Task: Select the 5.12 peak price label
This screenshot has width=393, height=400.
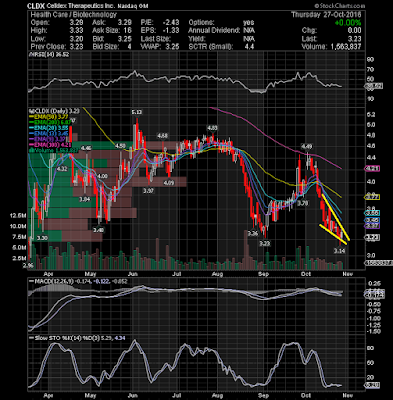Action: point(137,112)
